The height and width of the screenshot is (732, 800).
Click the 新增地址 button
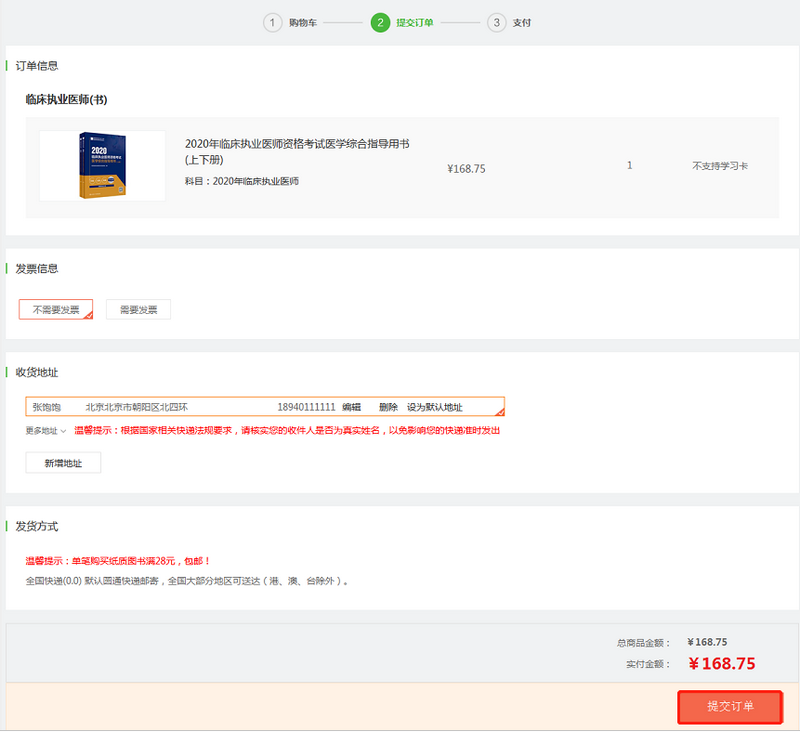point(63,463)
